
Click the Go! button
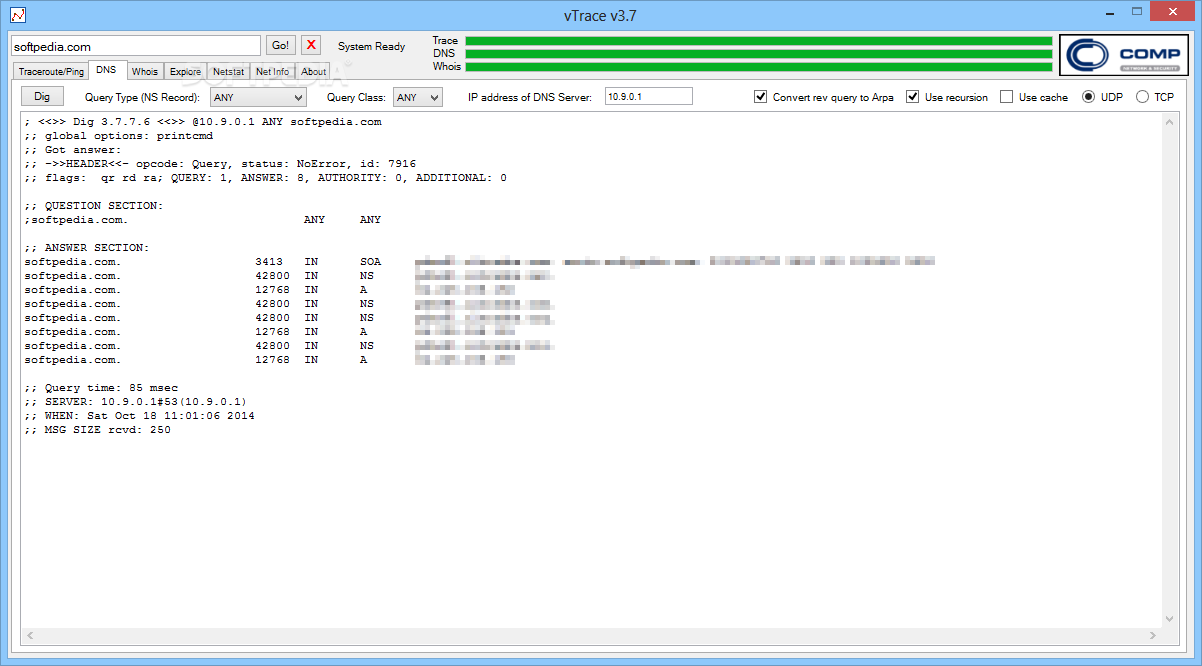click(x=281, y=45)
